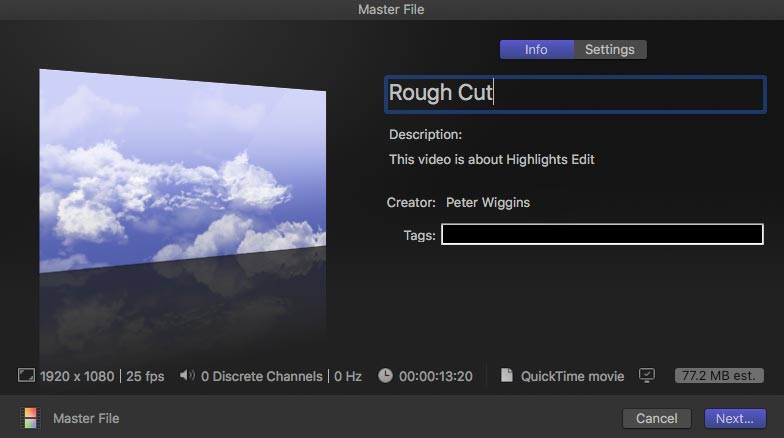
Task: Click the 25 fps frame rate text
Action: 145,376
